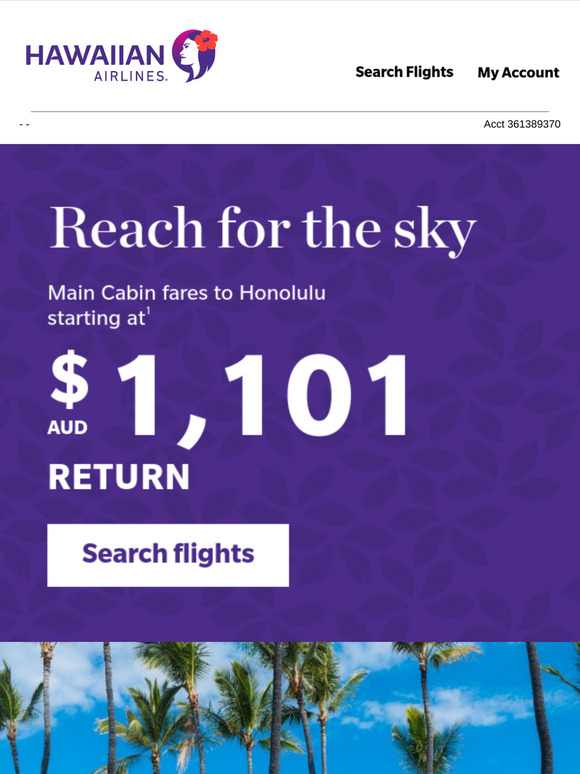The height and width of the screenshot is (774, 580).
Task: Click the starting at text line
Action: (x=96, y=318)
